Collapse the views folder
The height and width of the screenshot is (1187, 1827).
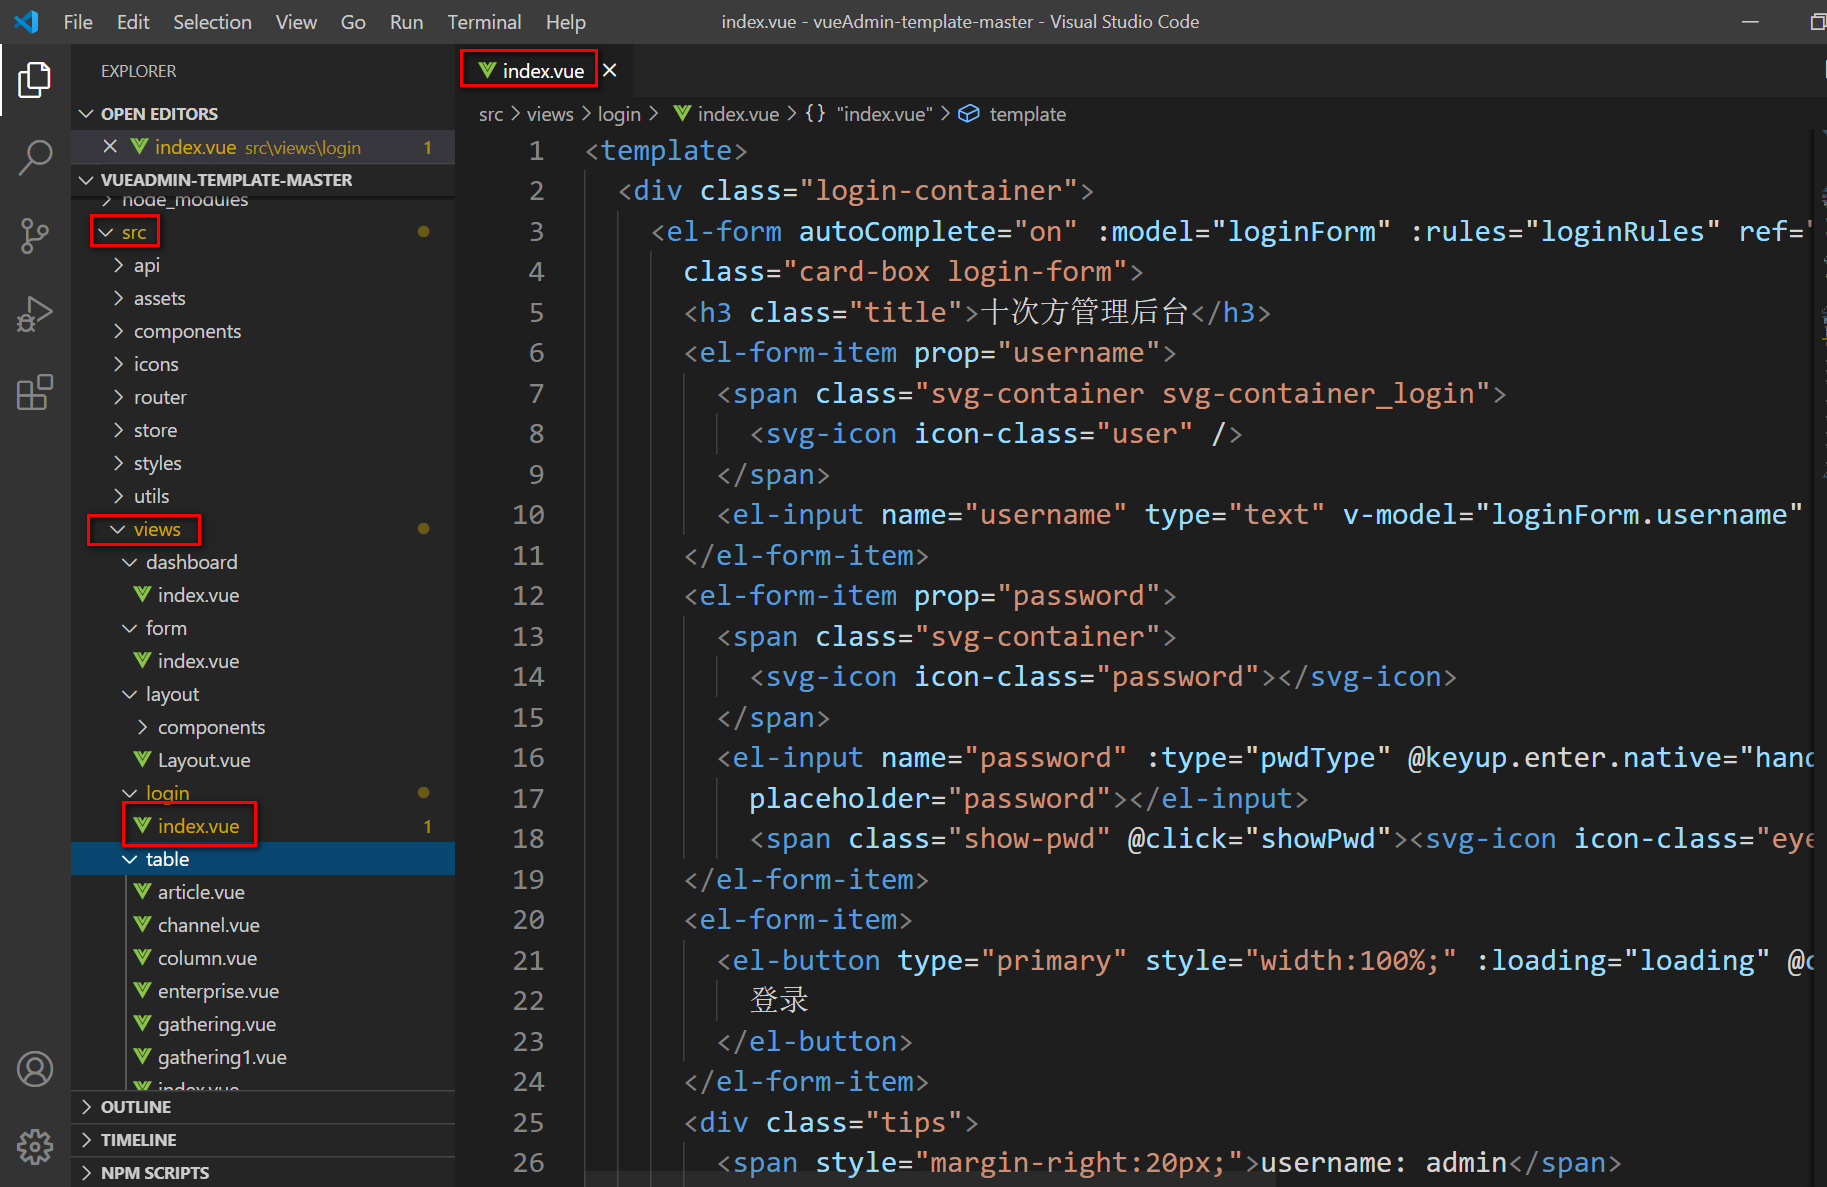click(x=156, y=529)
